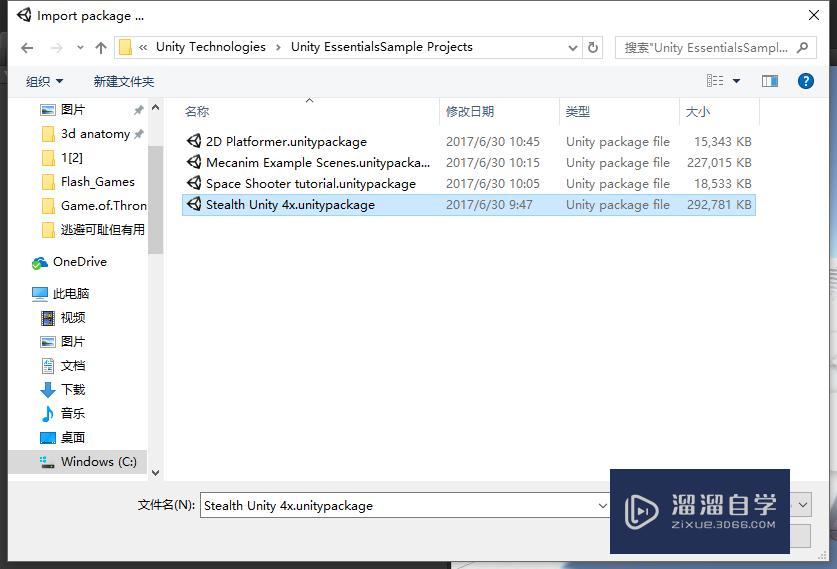Image resolution: width=837 pixels, height=569 pixels.
Task: Open the 3d anatomy folder
Action: (x=95, y=133)
